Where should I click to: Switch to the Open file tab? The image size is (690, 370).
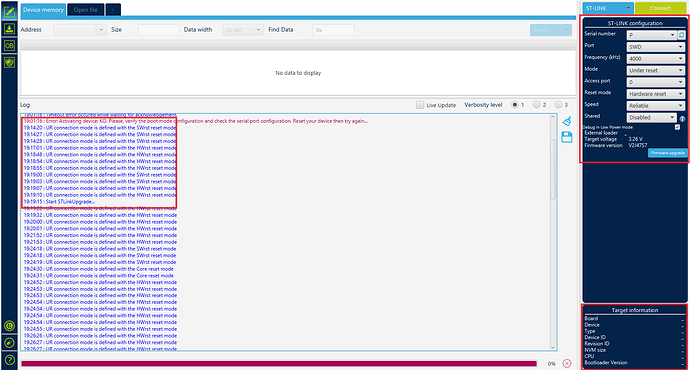coord(86,10)
